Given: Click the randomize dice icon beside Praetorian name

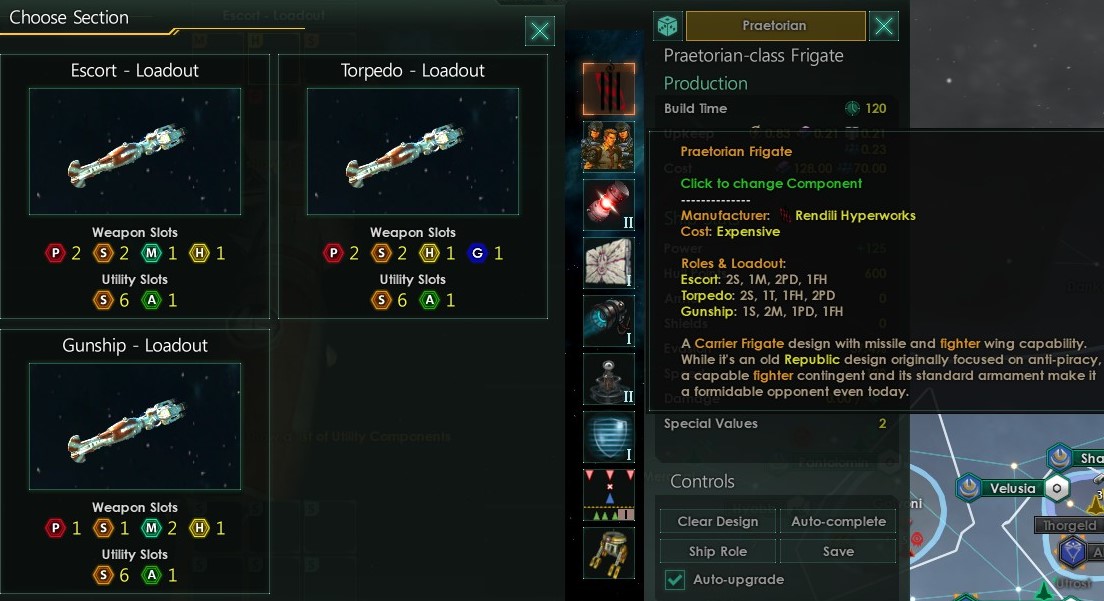Looking at the screenshot, I should pyautogui.click(x=667, y=26).
